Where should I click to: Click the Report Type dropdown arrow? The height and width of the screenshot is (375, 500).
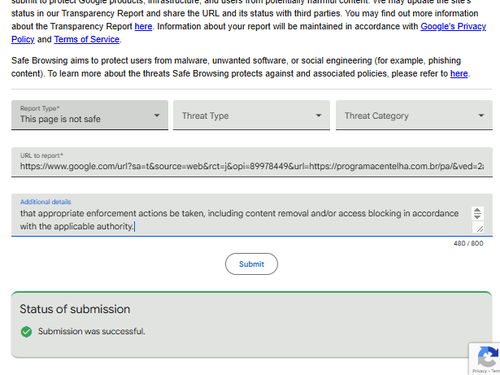pyautogui.click(x=157, y=115)
